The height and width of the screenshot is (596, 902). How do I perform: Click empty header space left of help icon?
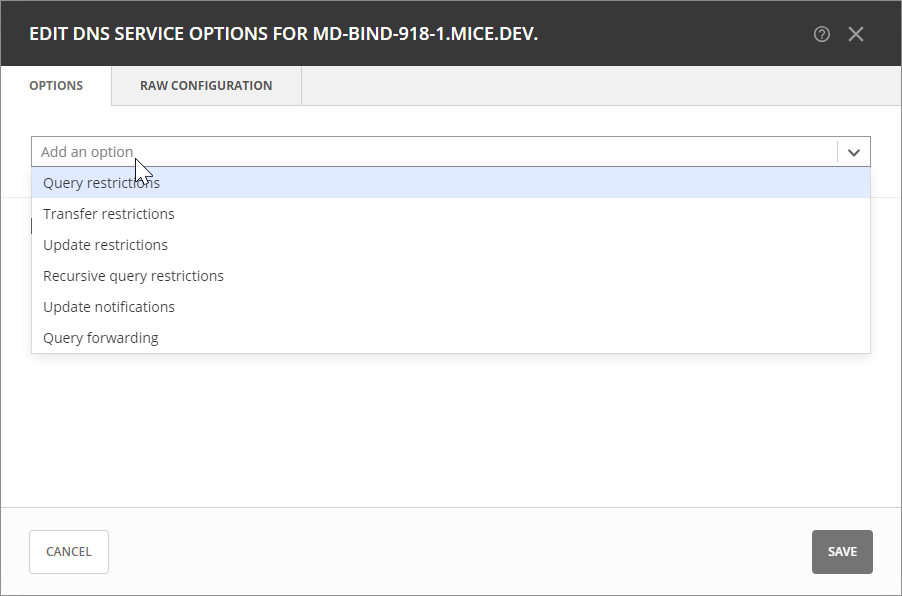(x=680, y=34)
